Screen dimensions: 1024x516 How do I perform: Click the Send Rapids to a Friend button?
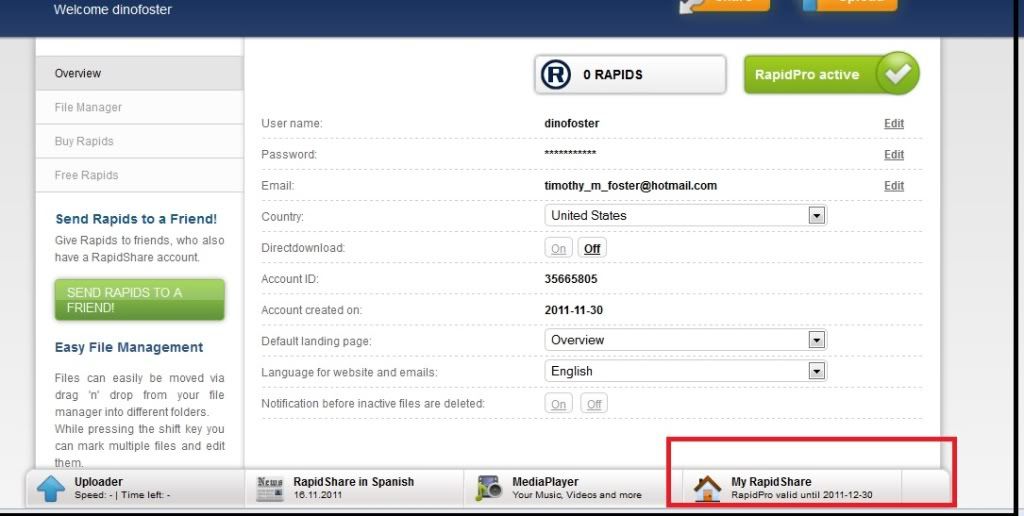tap(140, 300)
